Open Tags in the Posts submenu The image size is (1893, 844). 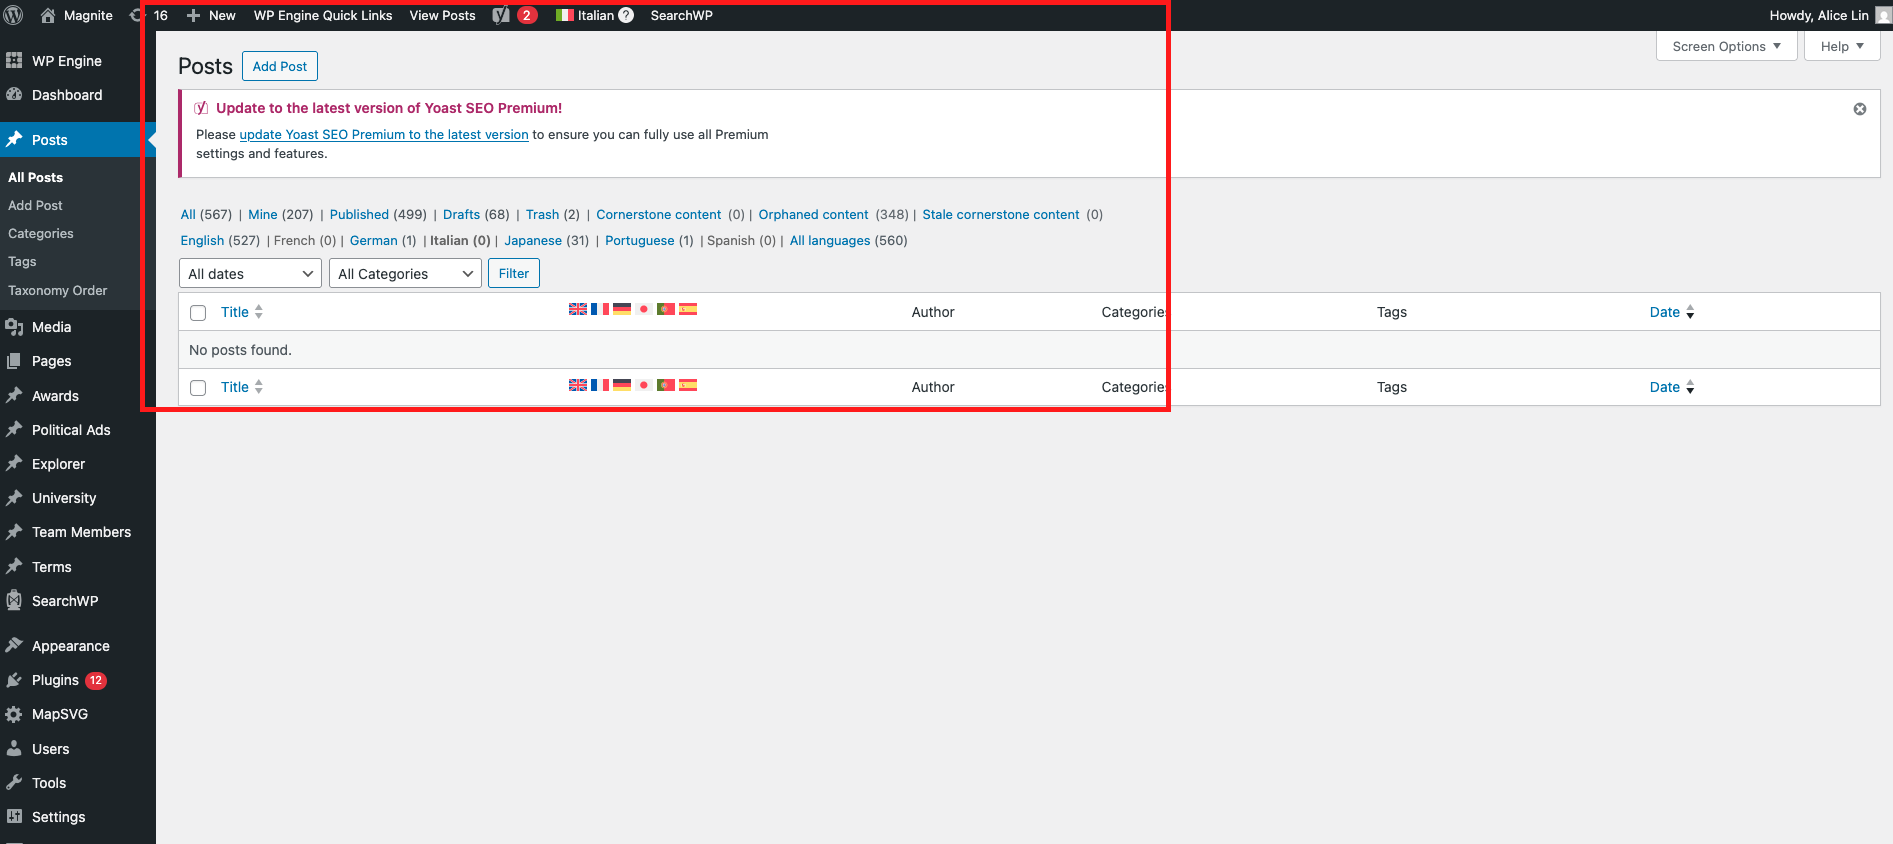pyautogui.click(x=22, y=262)
